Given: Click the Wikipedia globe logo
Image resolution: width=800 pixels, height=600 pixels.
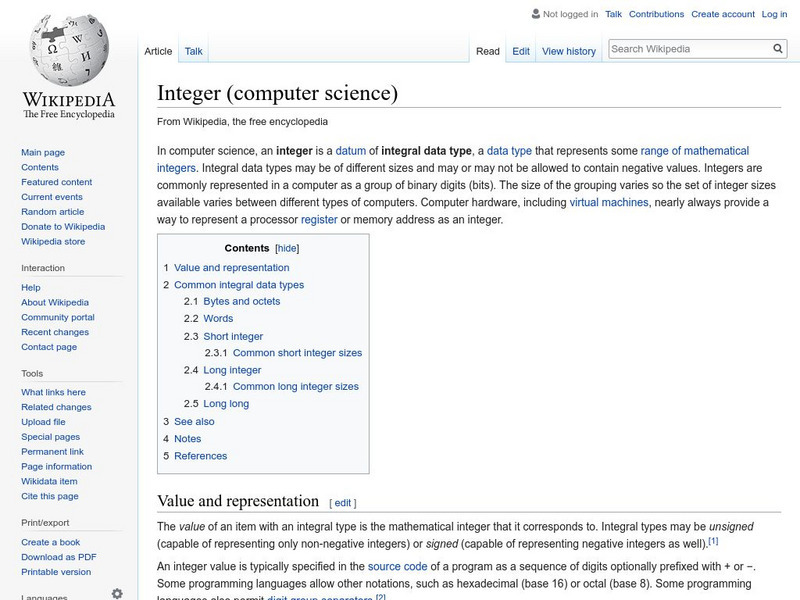Looking at the screenshot, I should (69, 49).
